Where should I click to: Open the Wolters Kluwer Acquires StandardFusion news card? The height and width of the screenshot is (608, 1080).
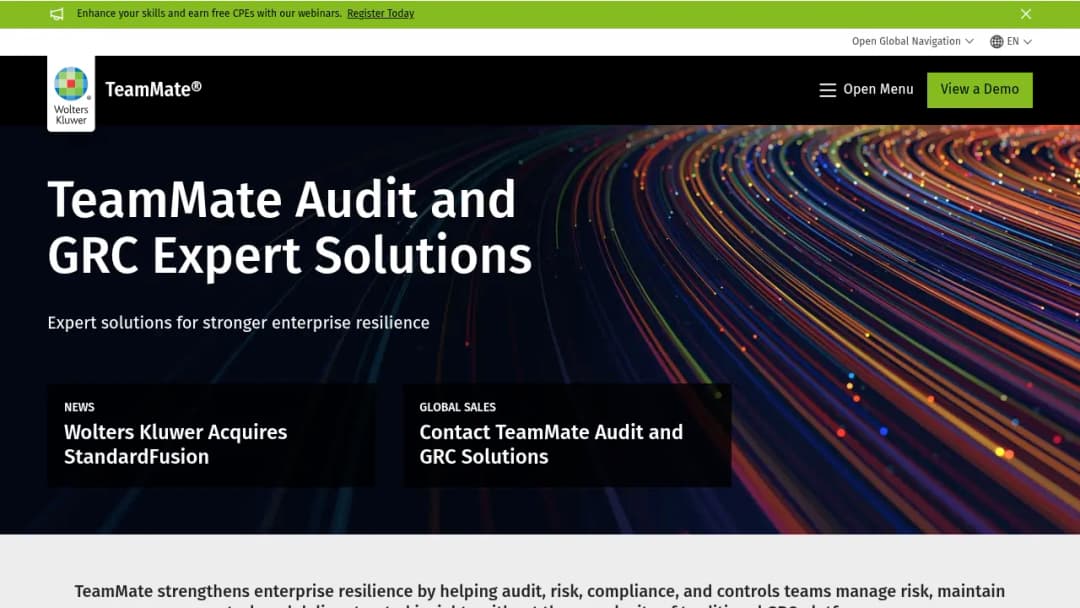211,435
